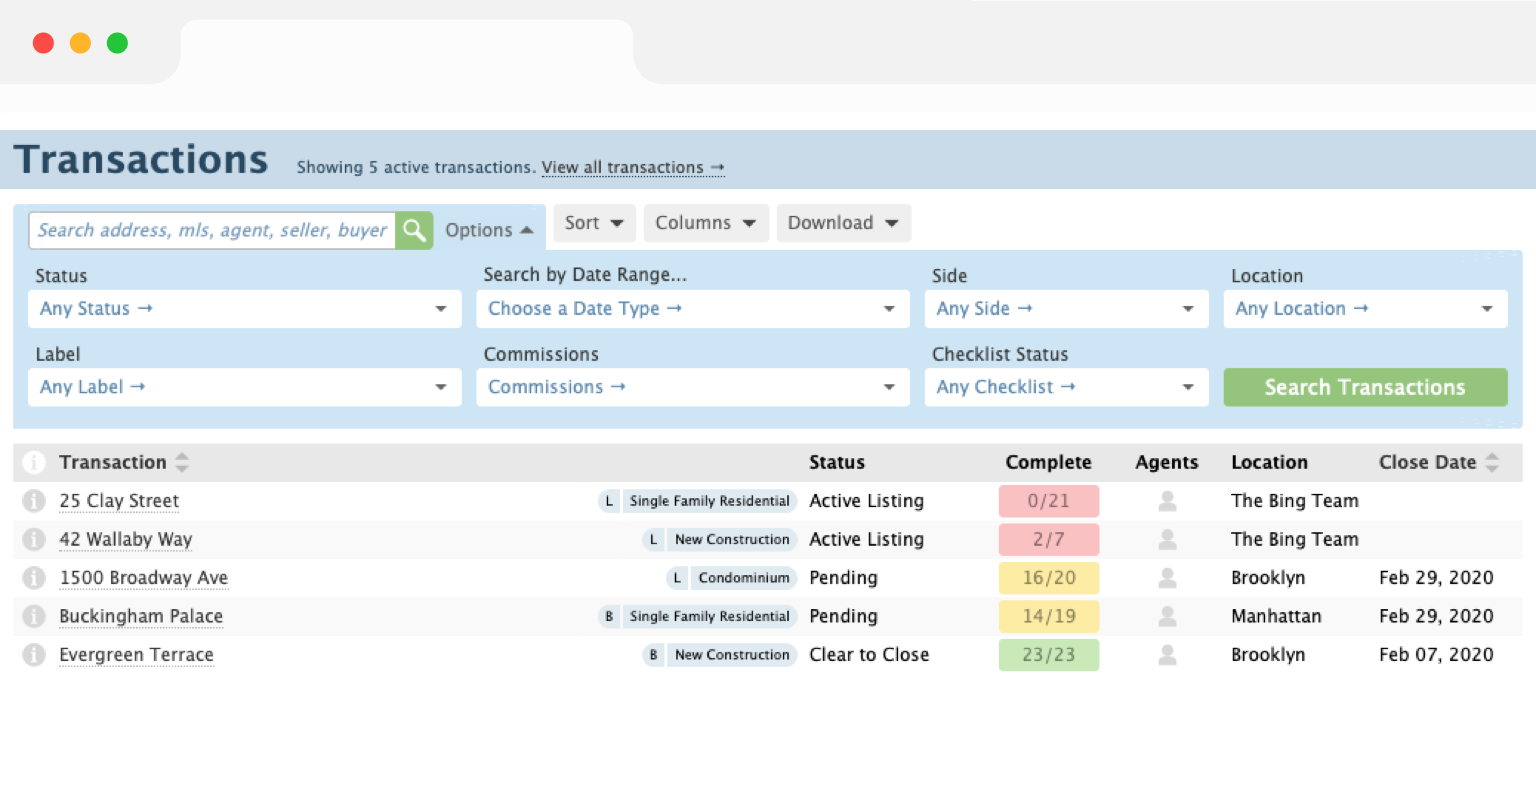This screenshot has height=800, width=1536.
Task: Open info icon for 42 Wallaby Way
Action: click(34, 540)
